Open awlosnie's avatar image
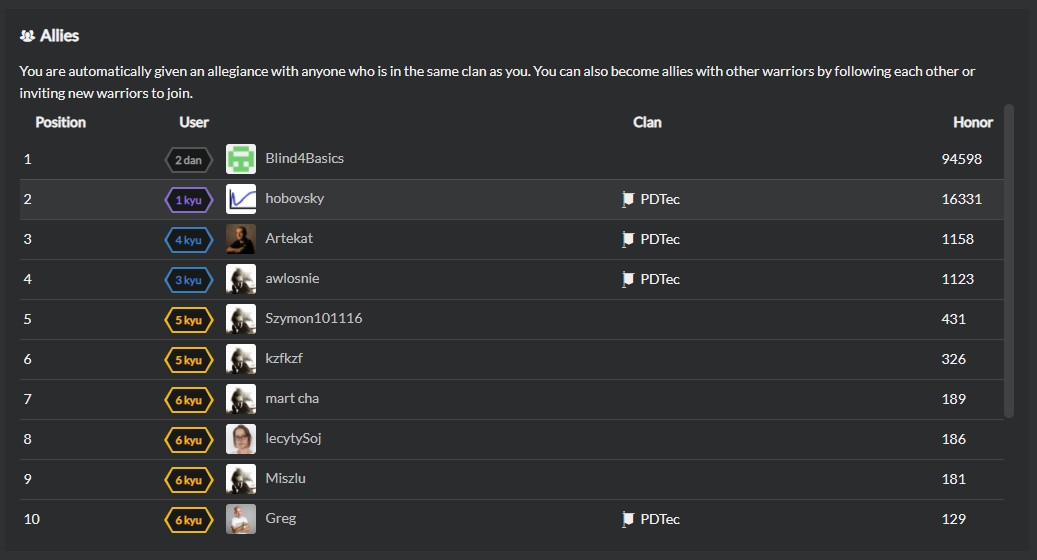 241,279
